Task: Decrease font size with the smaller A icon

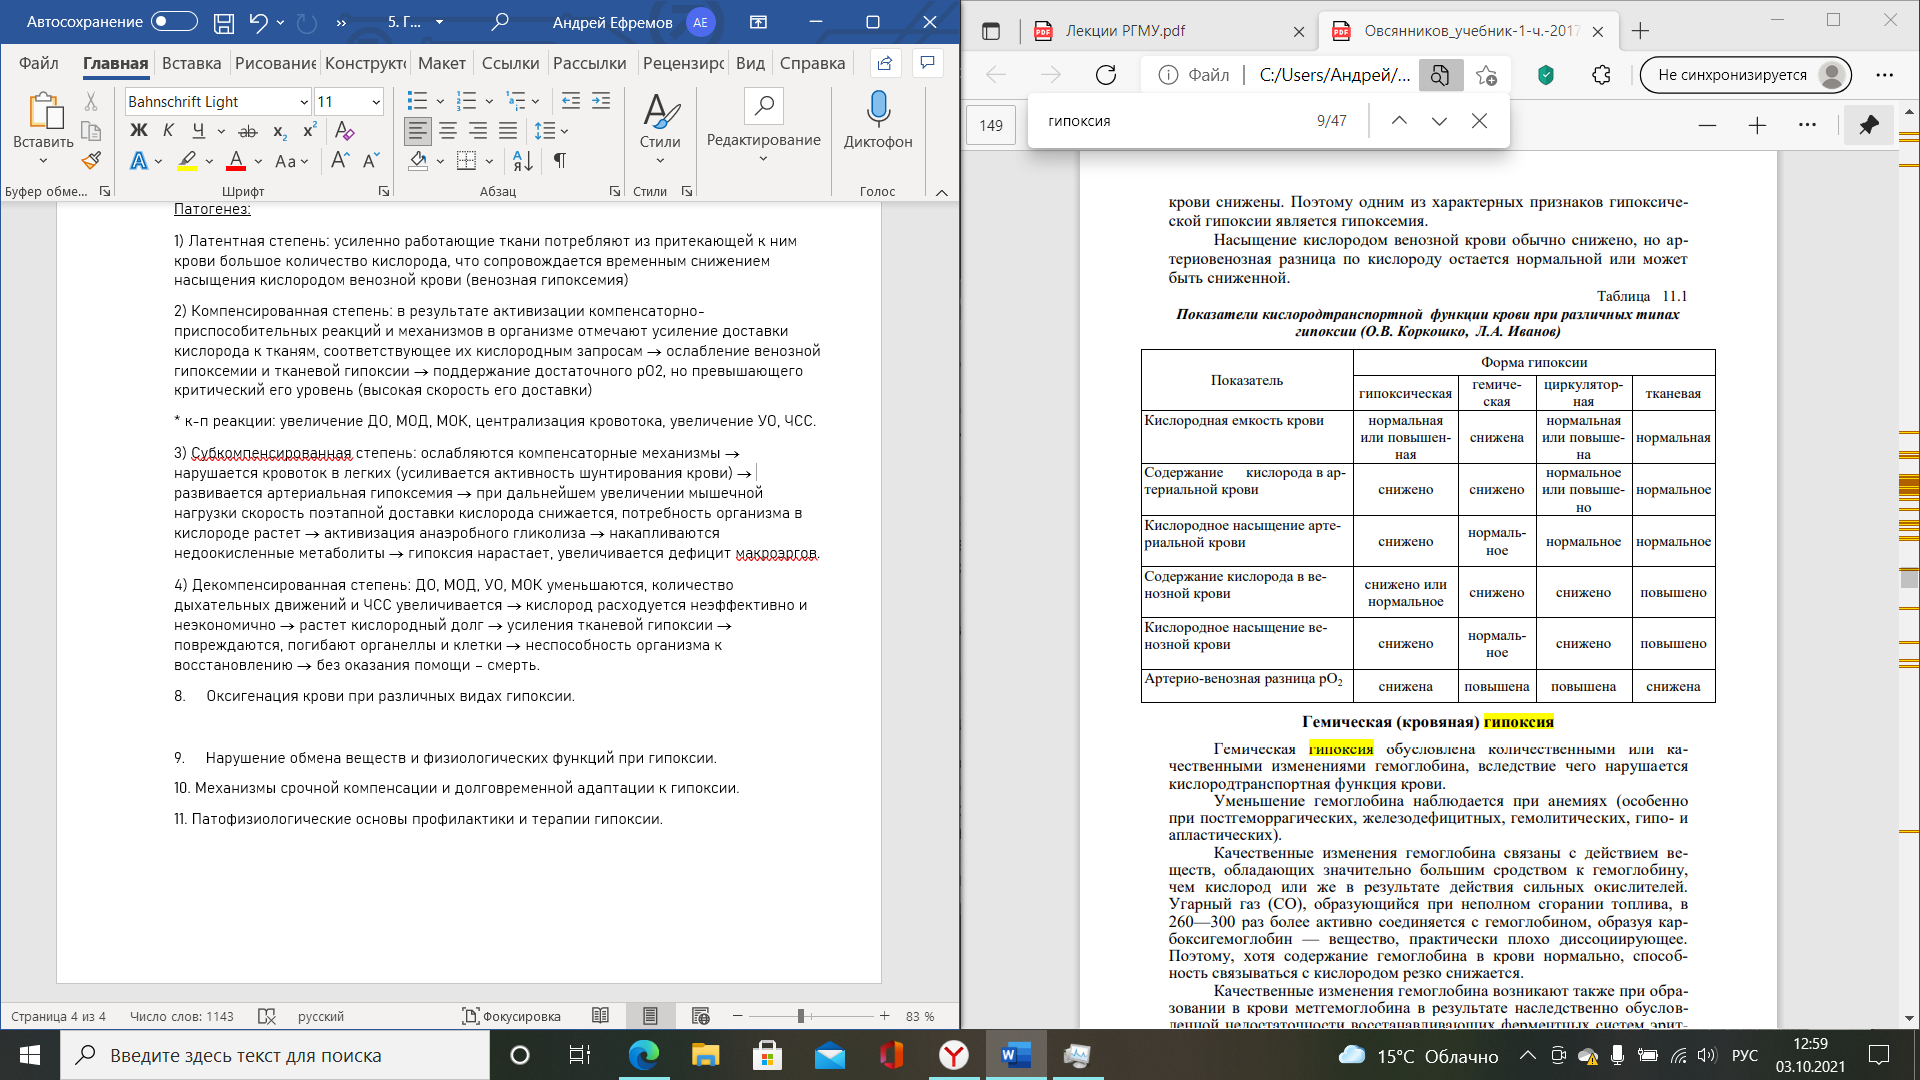Action: pyautogui.click(x=371, y=160)
